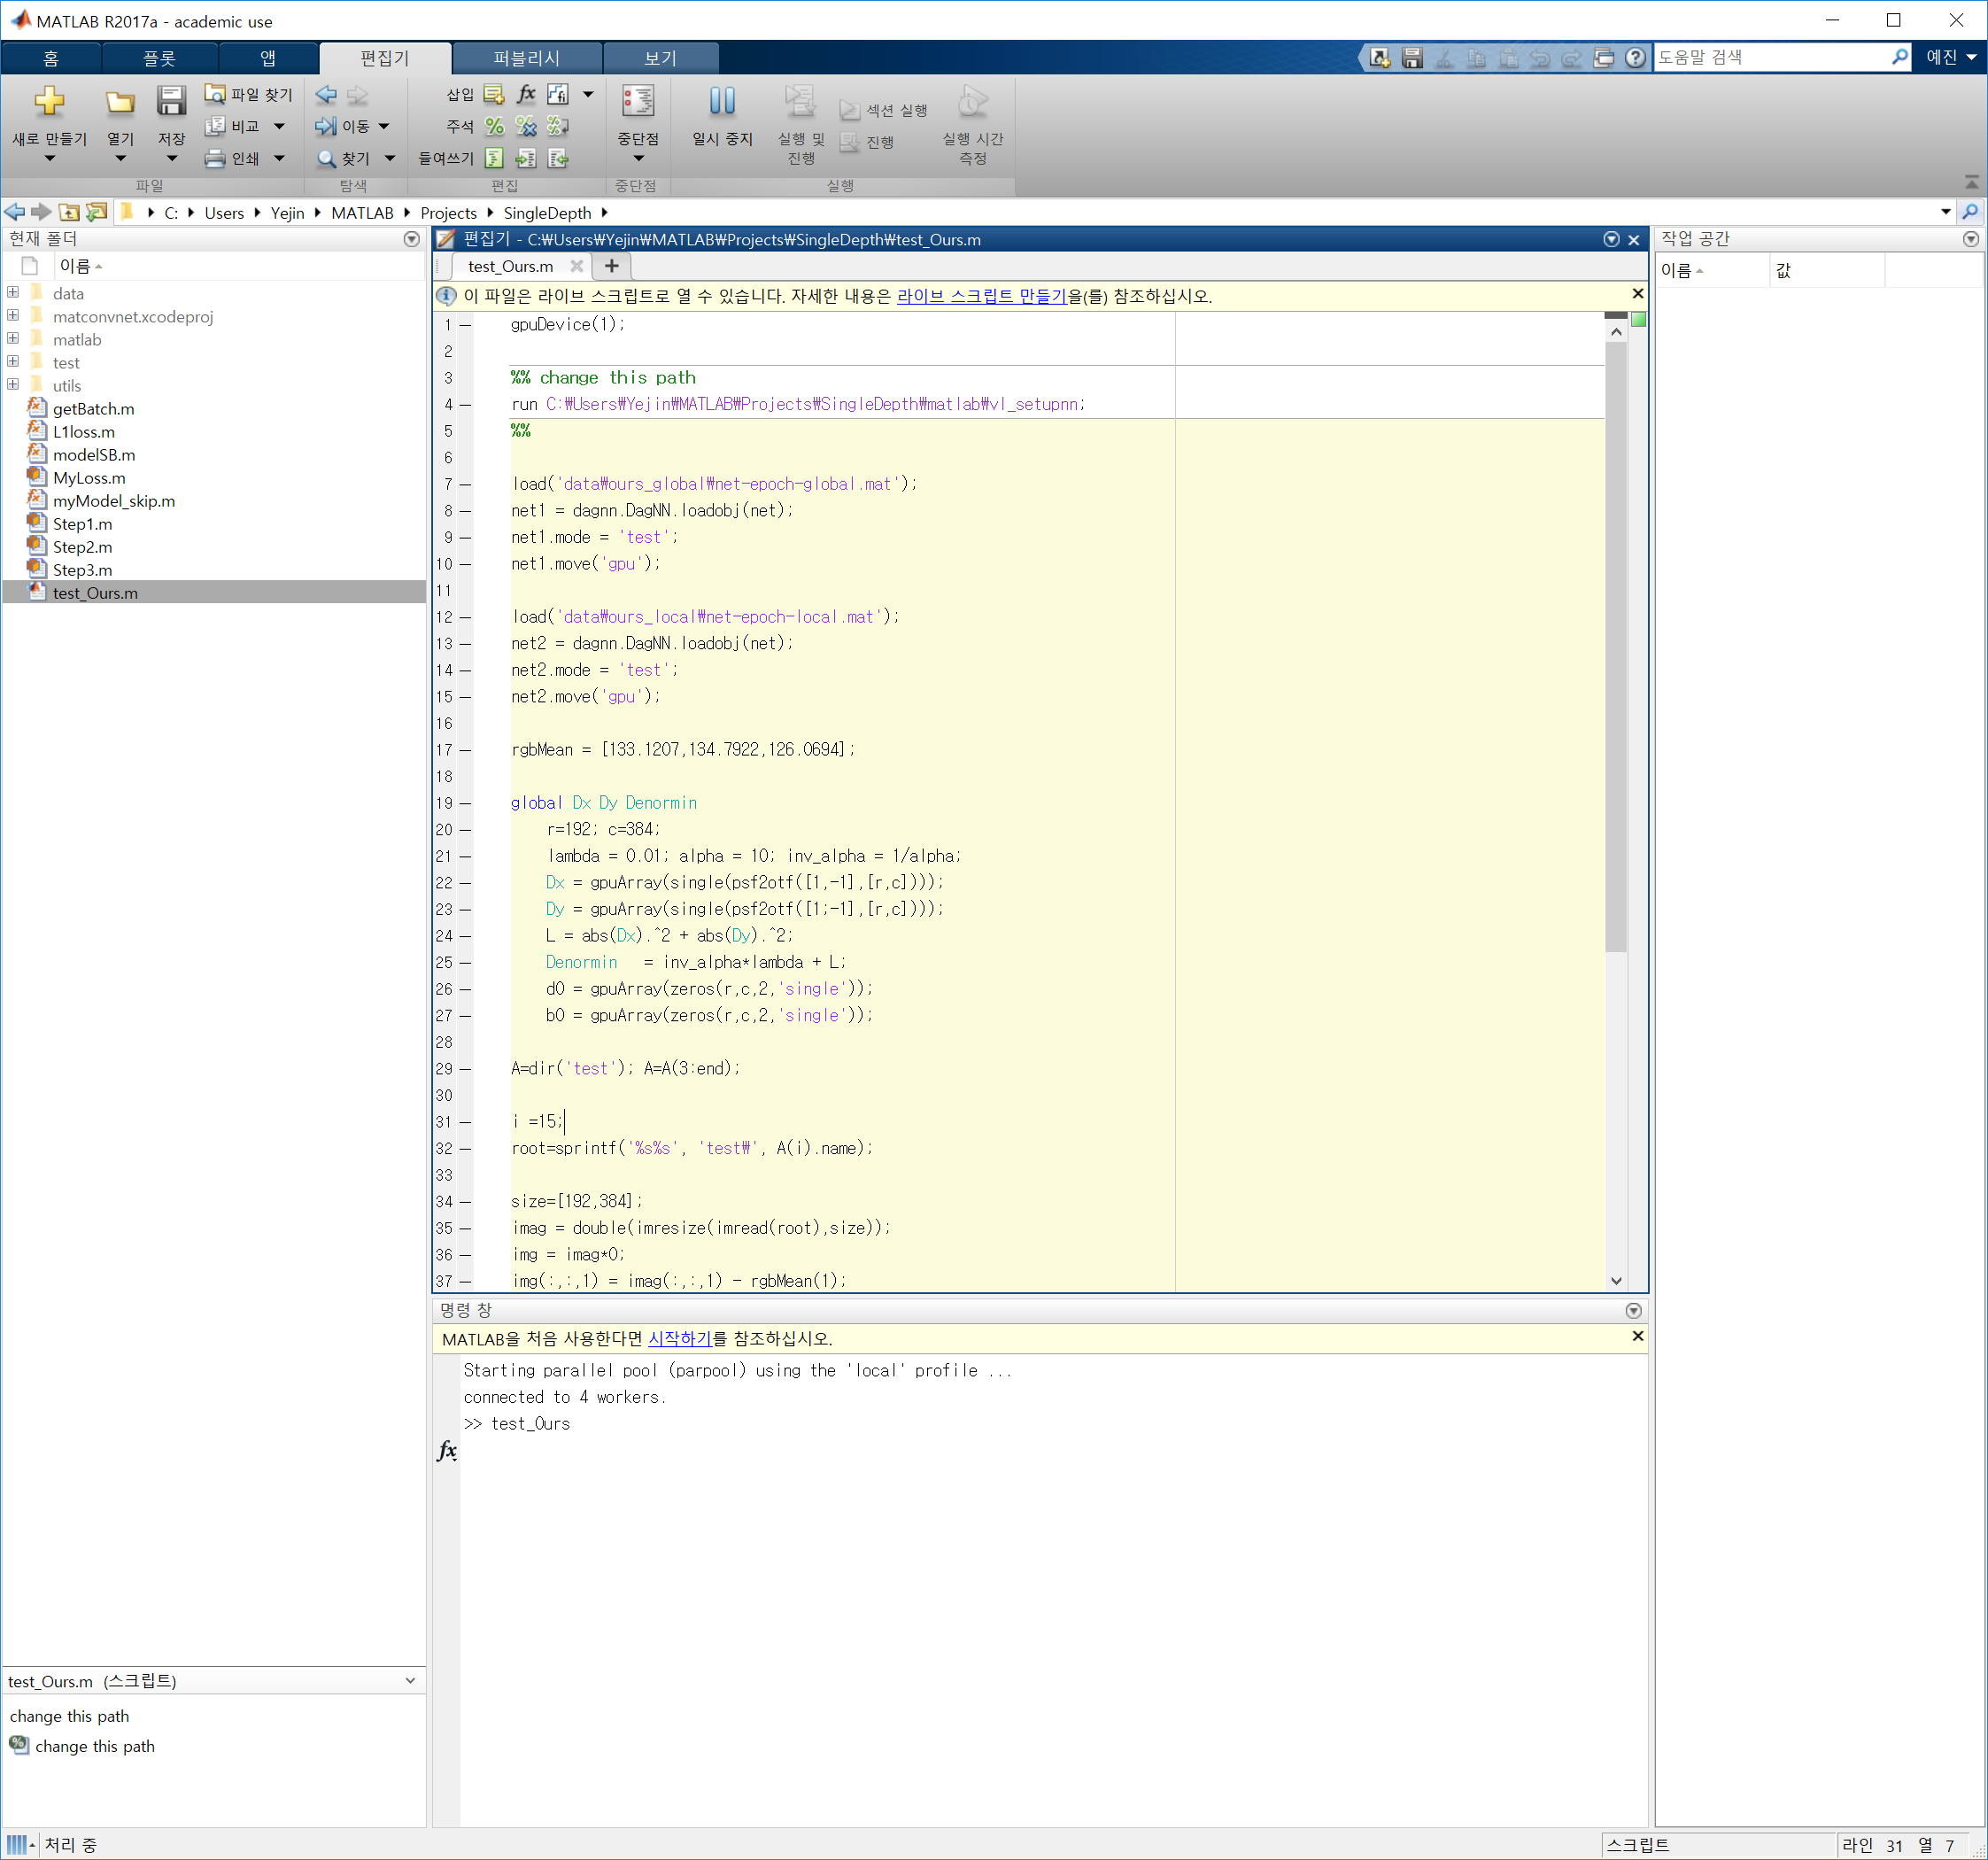Click the Breakpoints (중단점) icon

coord(637,102)
